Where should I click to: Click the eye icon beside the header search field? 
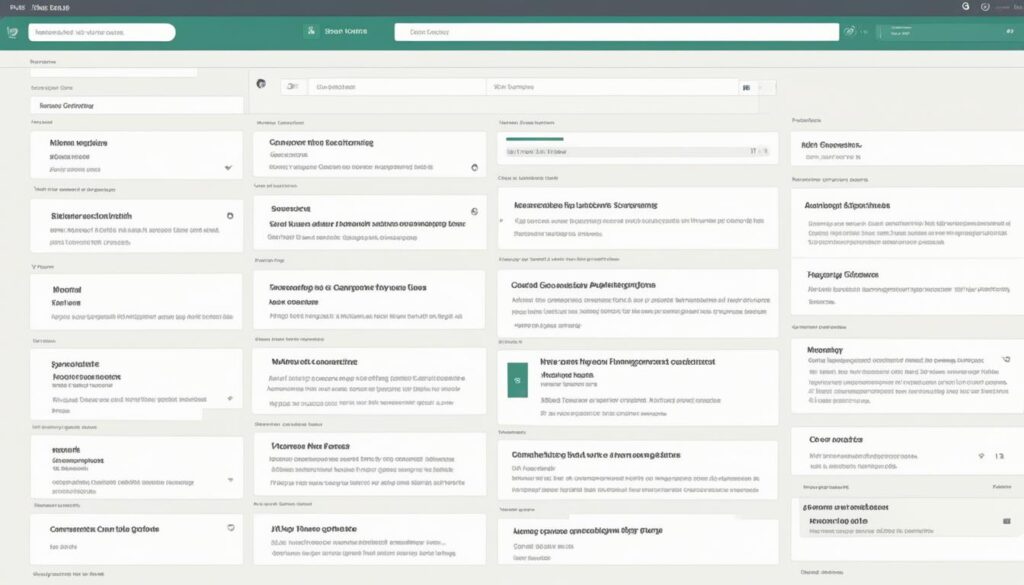coord(850,32)
